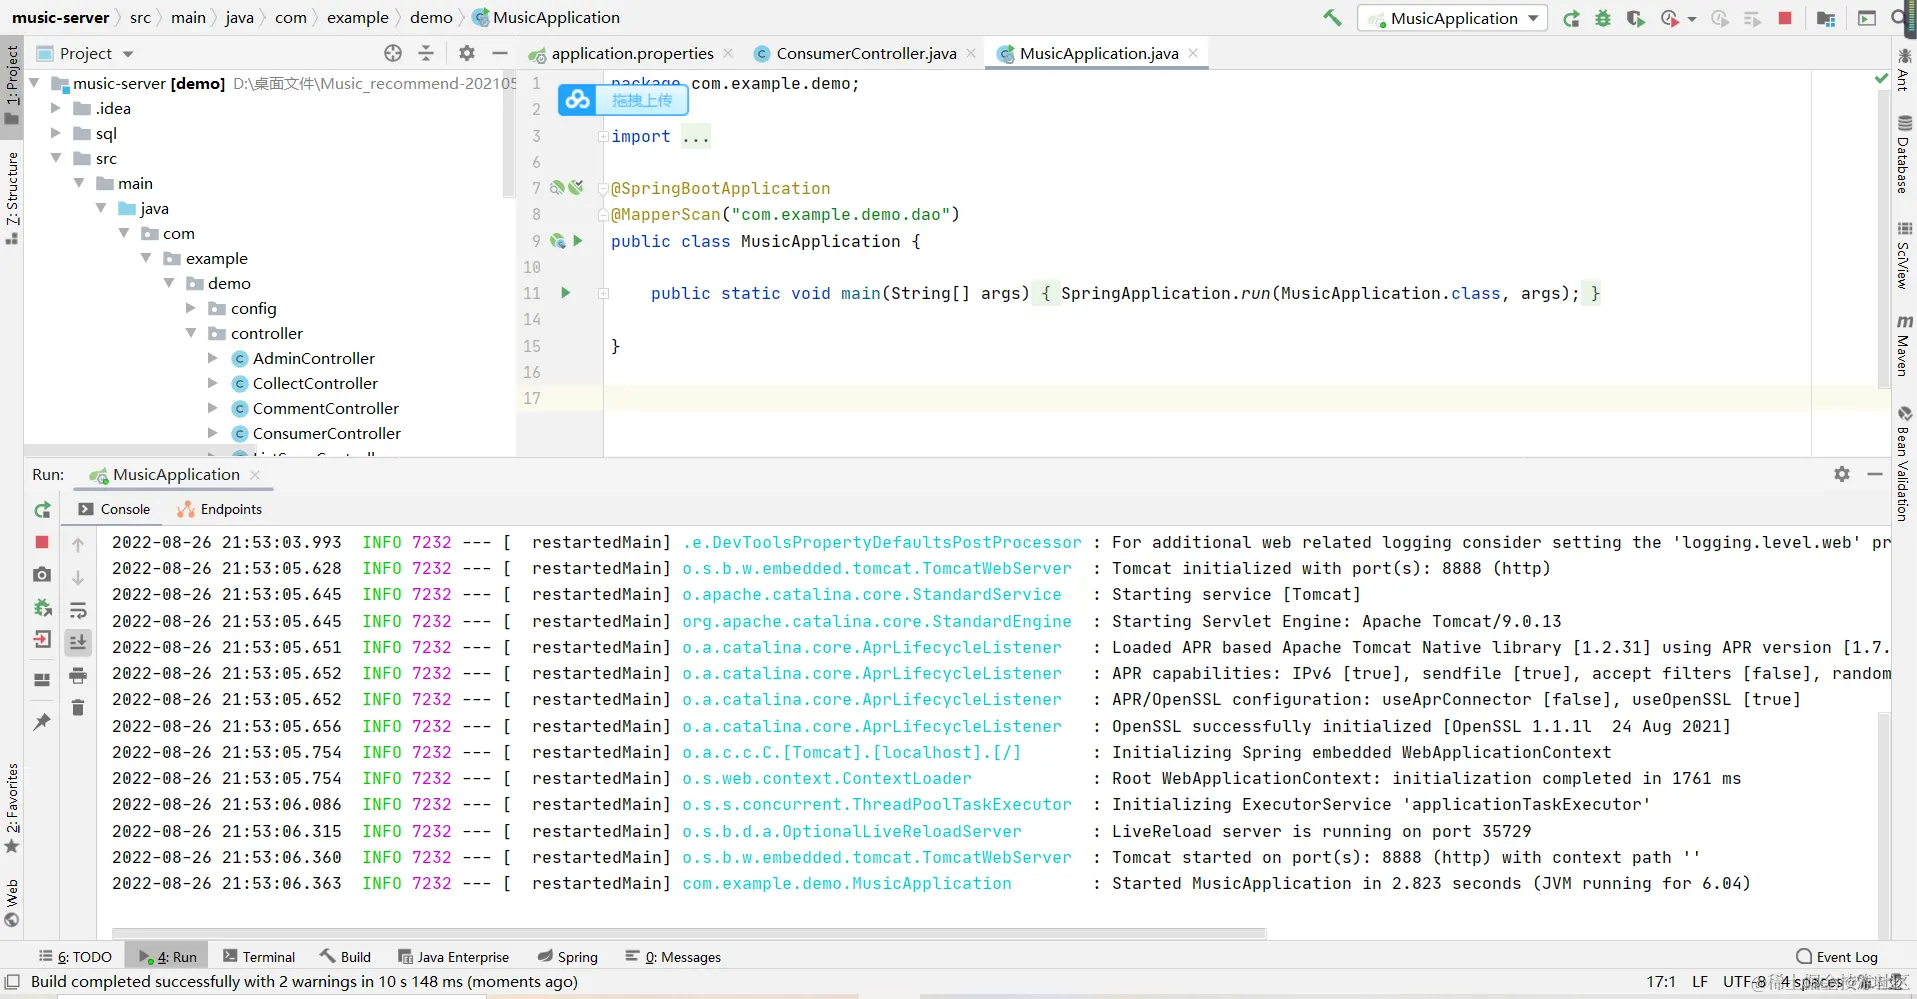Expand the sql folder
Viewport: 1917px width, 999px height.
56,133
